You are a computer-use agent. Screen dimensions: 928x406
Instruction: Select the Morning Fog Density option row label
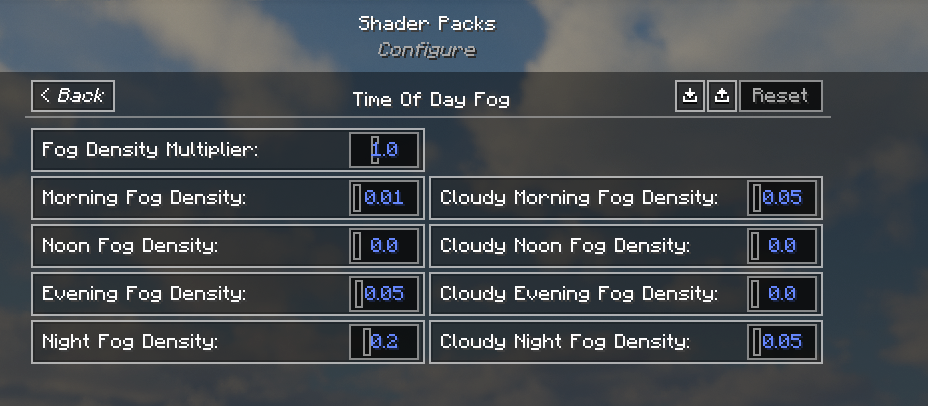click(144, 198)
